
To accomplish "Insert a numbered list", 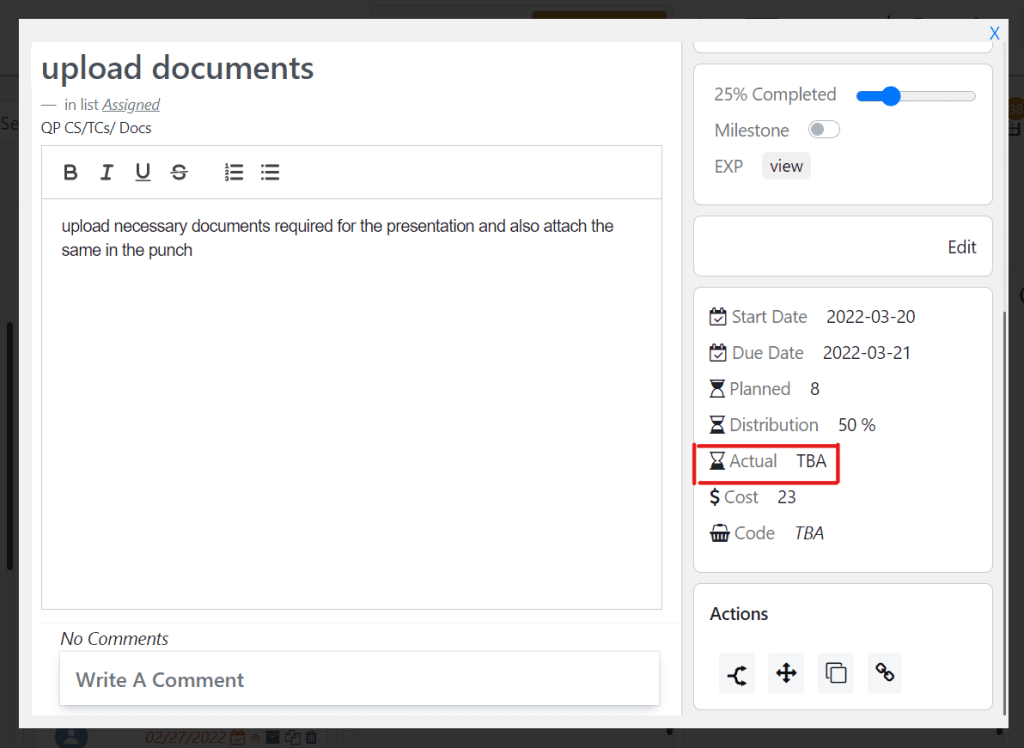I will pyautogui.click(x=234, y=172).
